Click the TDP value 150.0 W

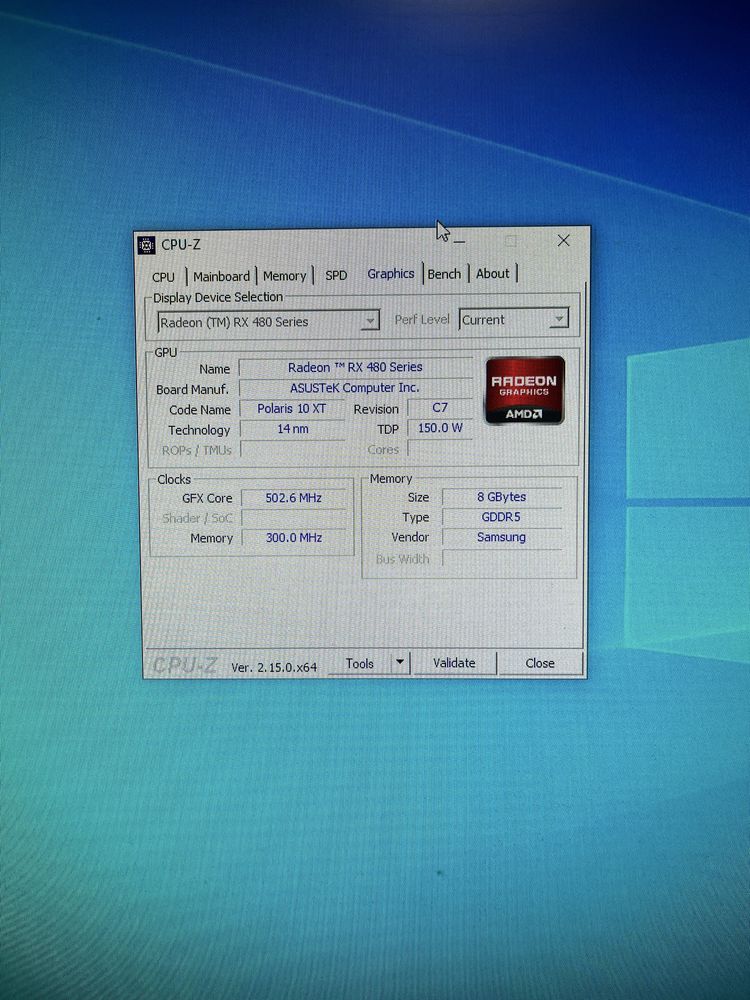(440, 428)
